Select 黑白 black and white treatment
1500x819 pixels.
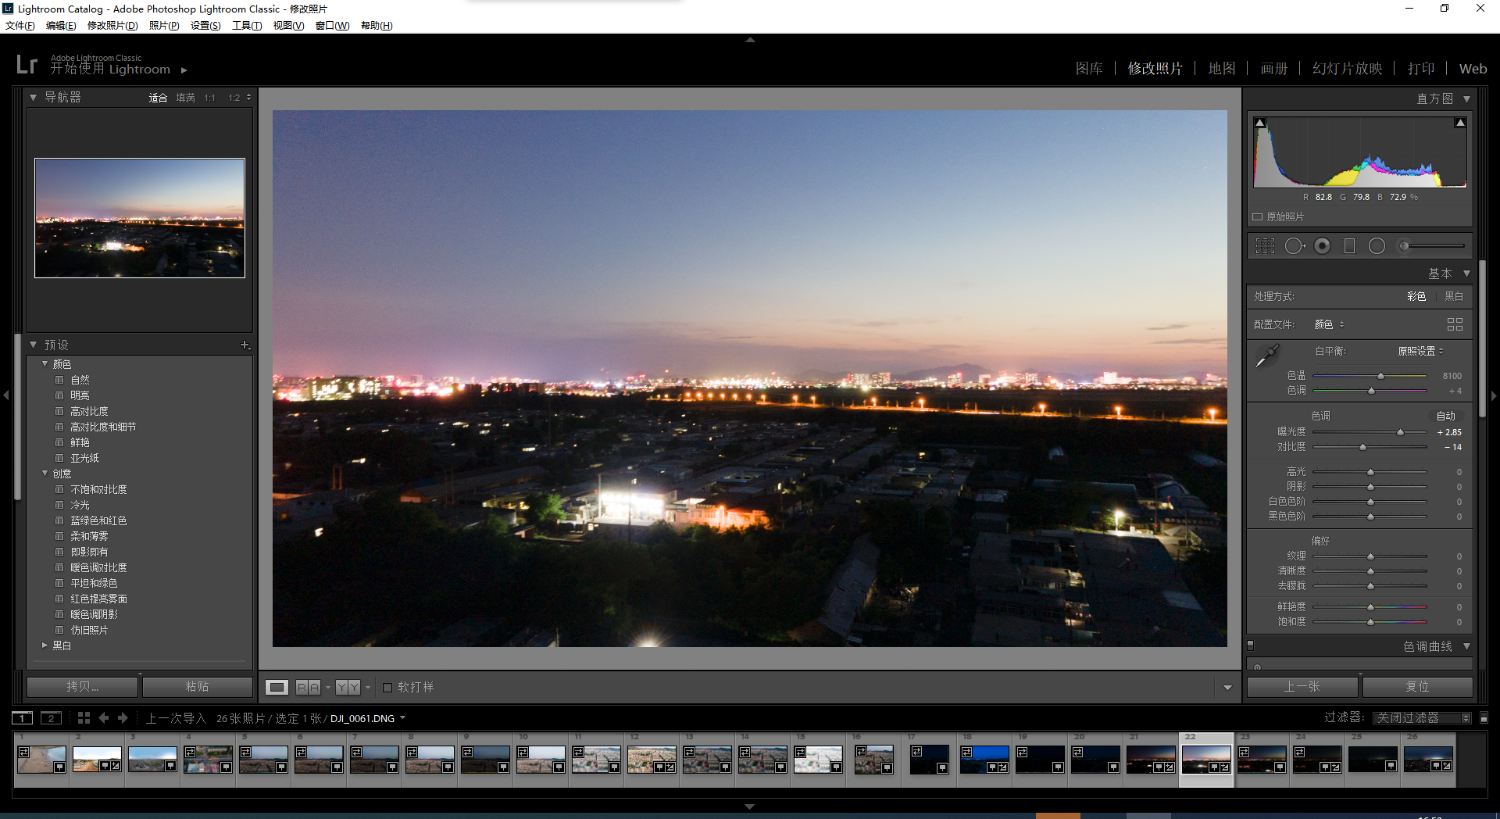click(1454, 296)
